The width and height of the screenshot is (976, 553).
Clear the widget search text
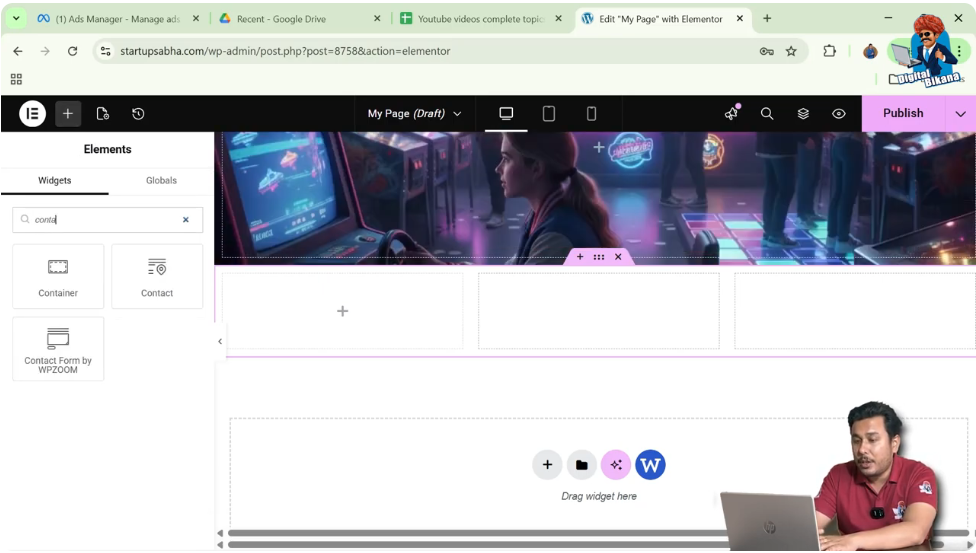[185, 220]
